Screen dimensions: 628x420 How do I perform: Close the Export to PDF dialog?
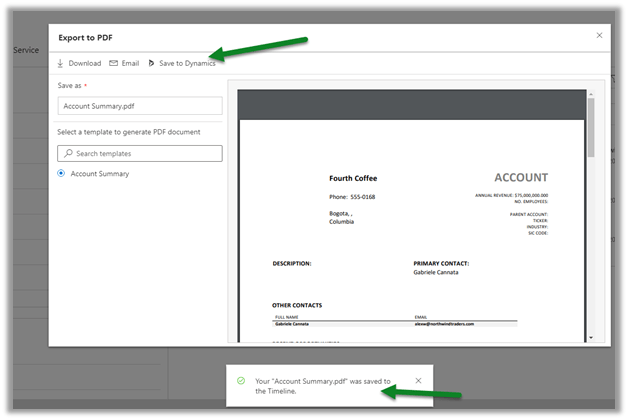tap(599, 35)
